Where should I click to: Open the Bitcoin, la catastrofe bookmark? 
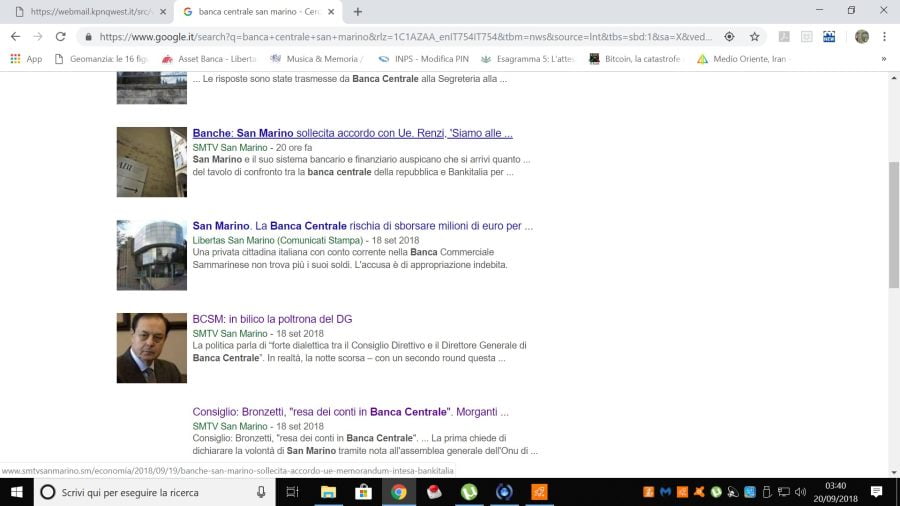(x=635, y=59)
